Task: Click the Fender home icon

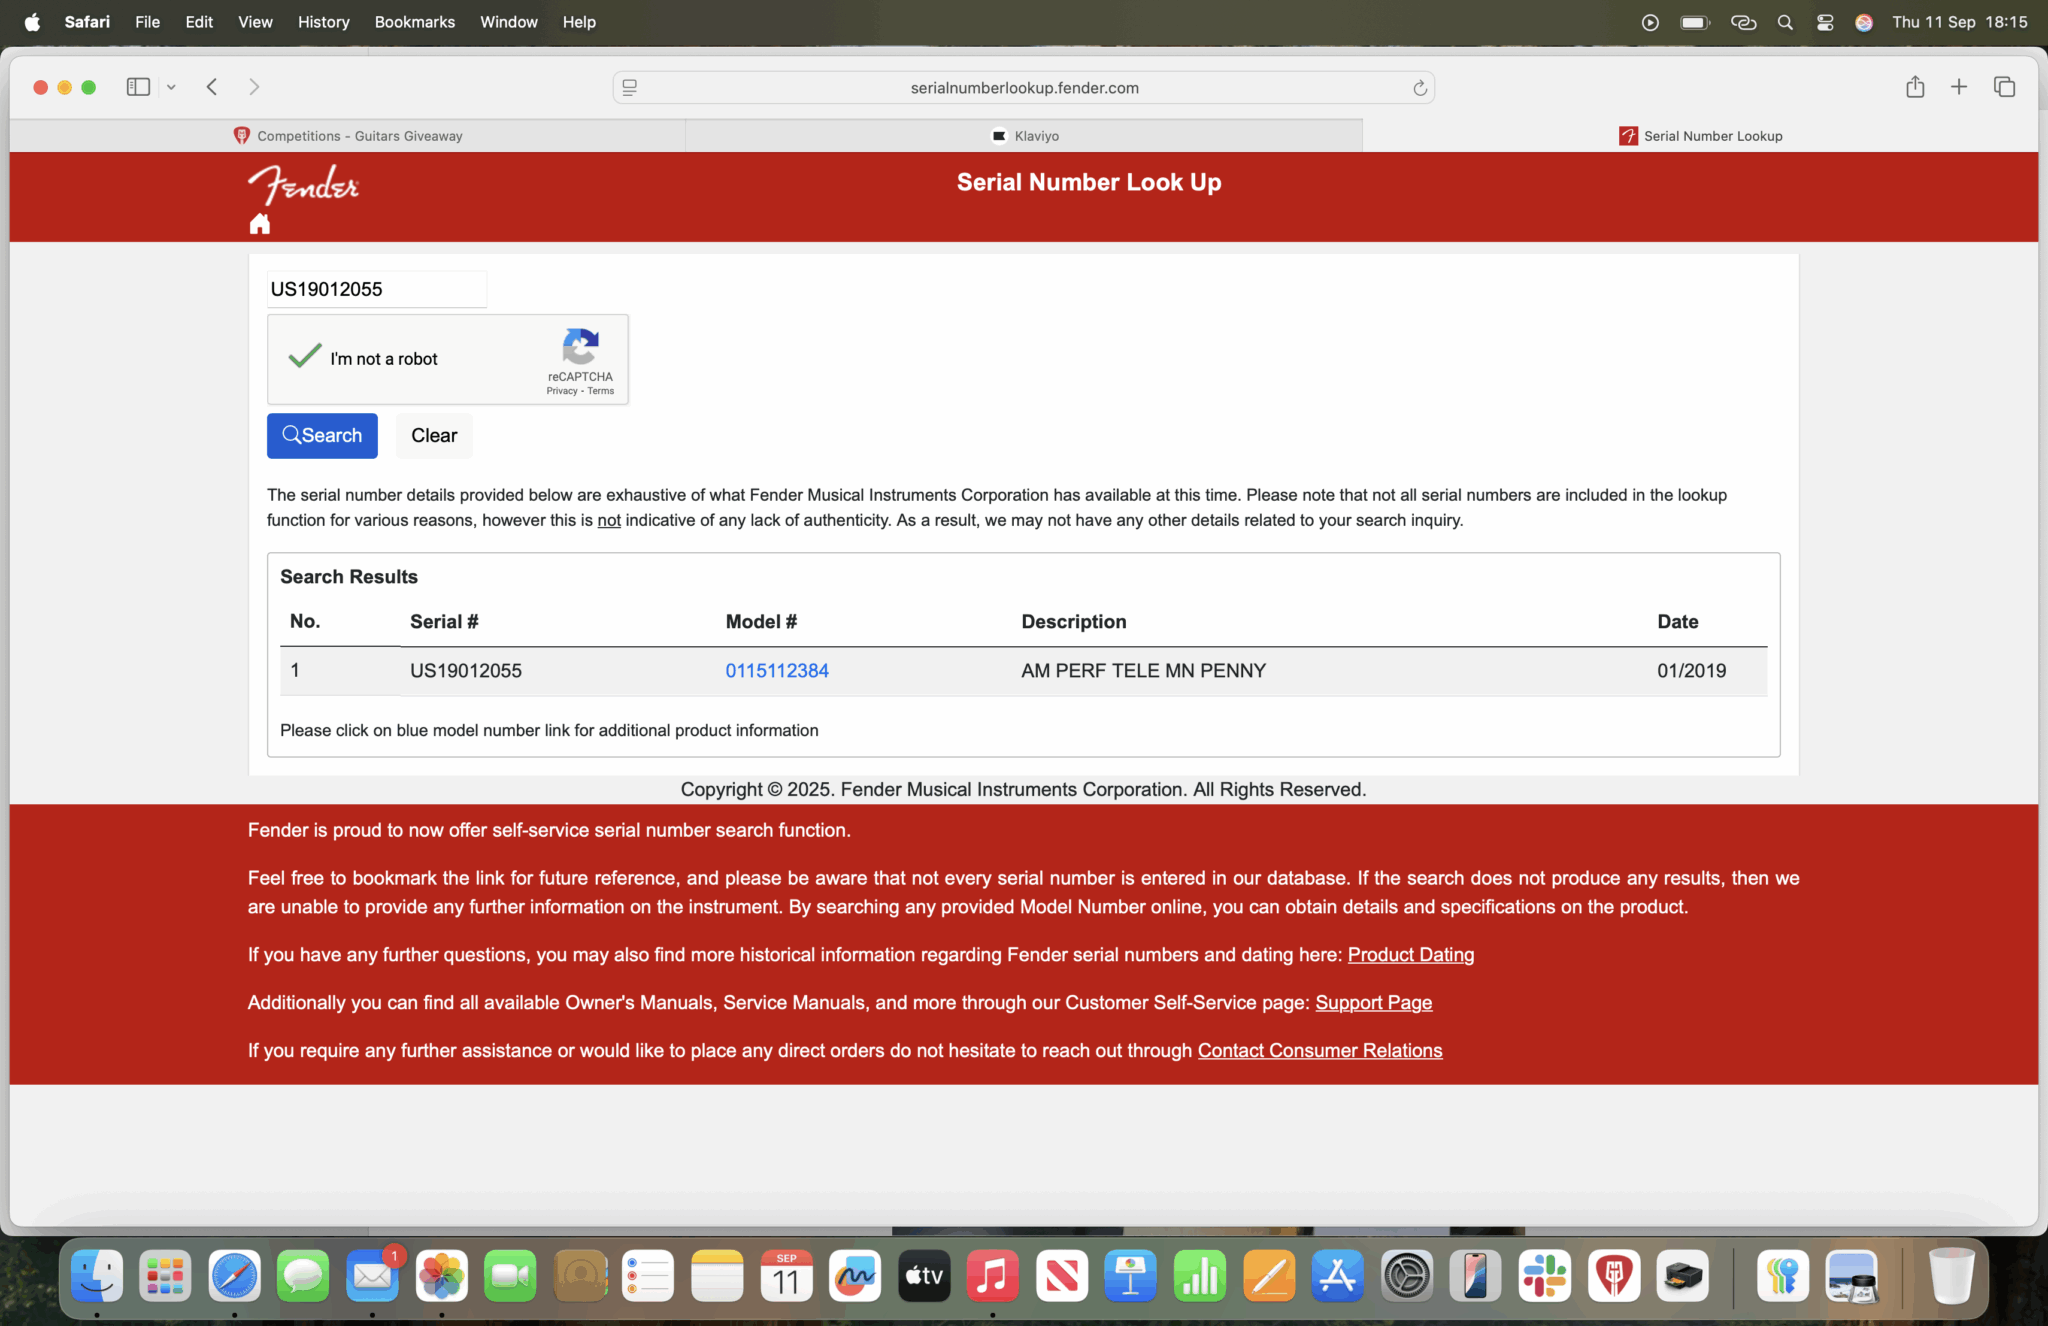Action: click(x=260, y=224)
